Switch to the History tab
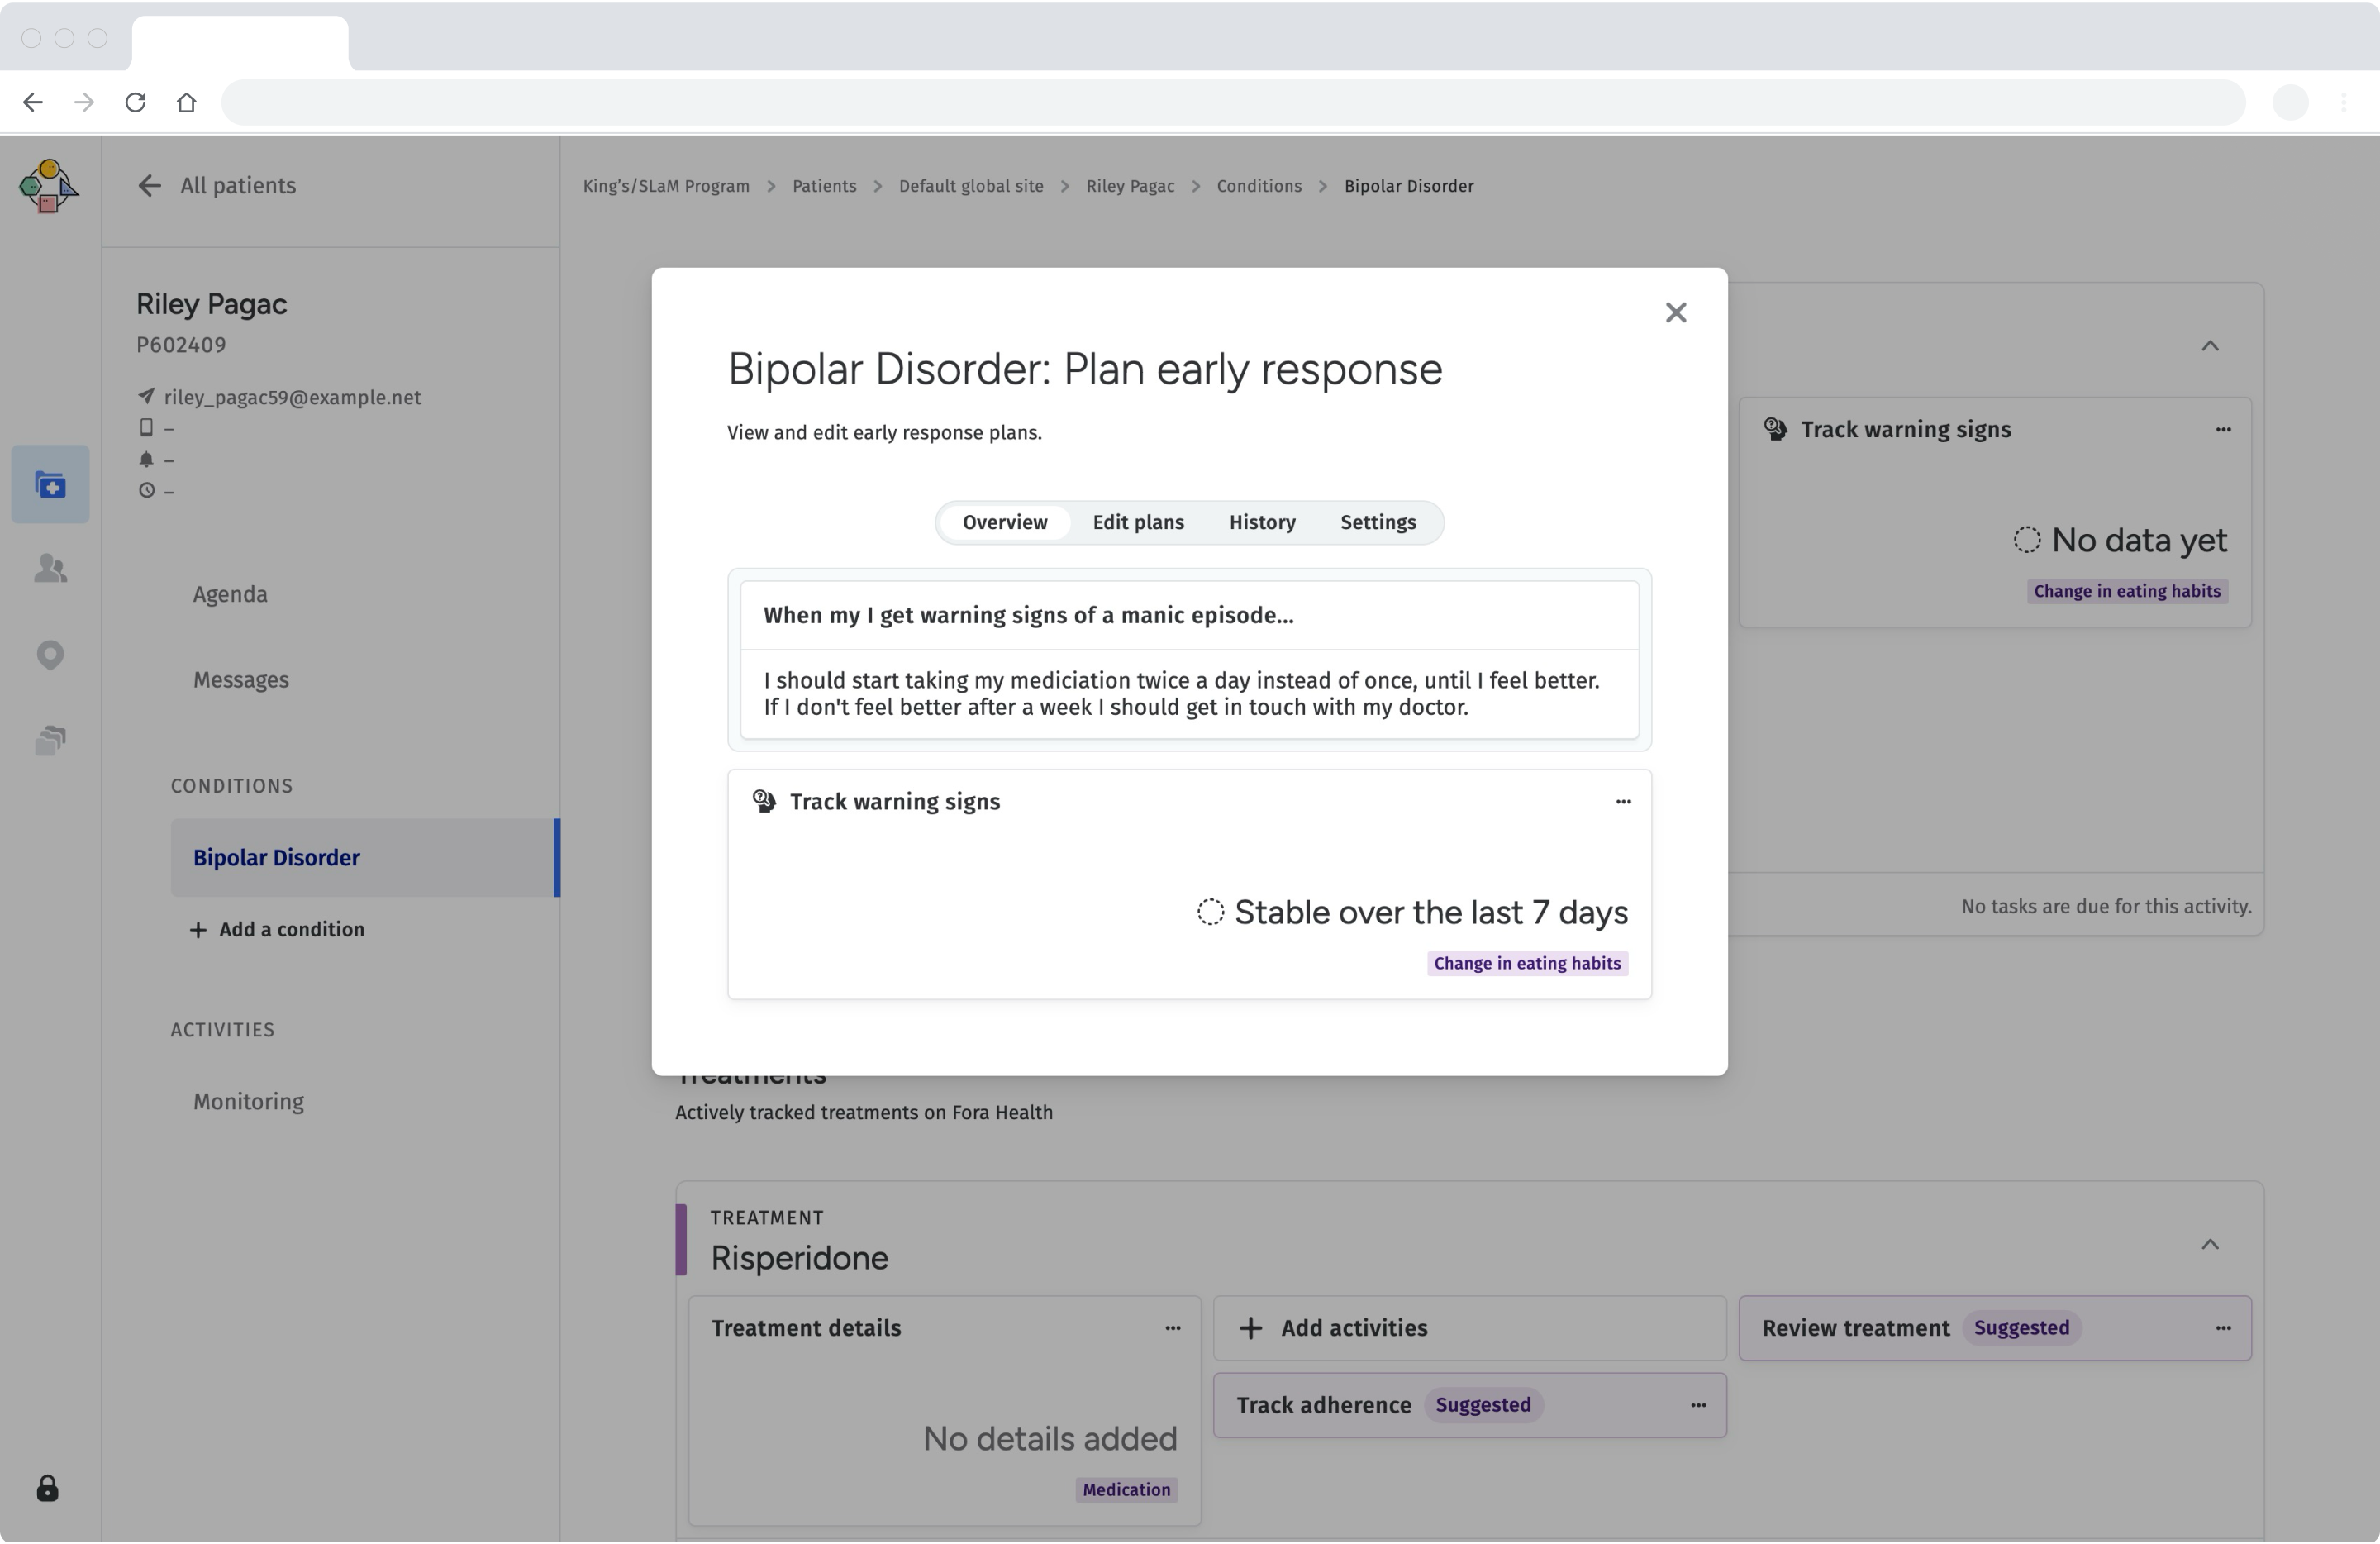 (1261, 522)
